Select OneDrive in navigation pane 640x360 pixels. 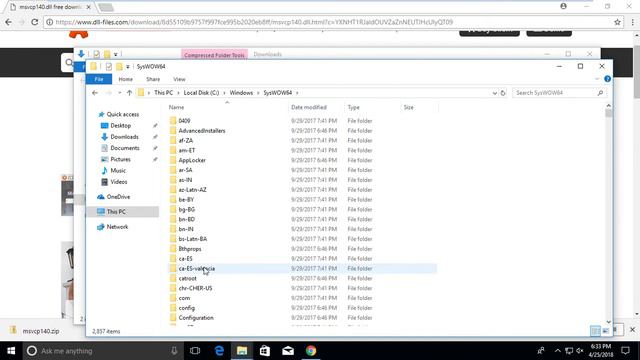coord(118,197)
